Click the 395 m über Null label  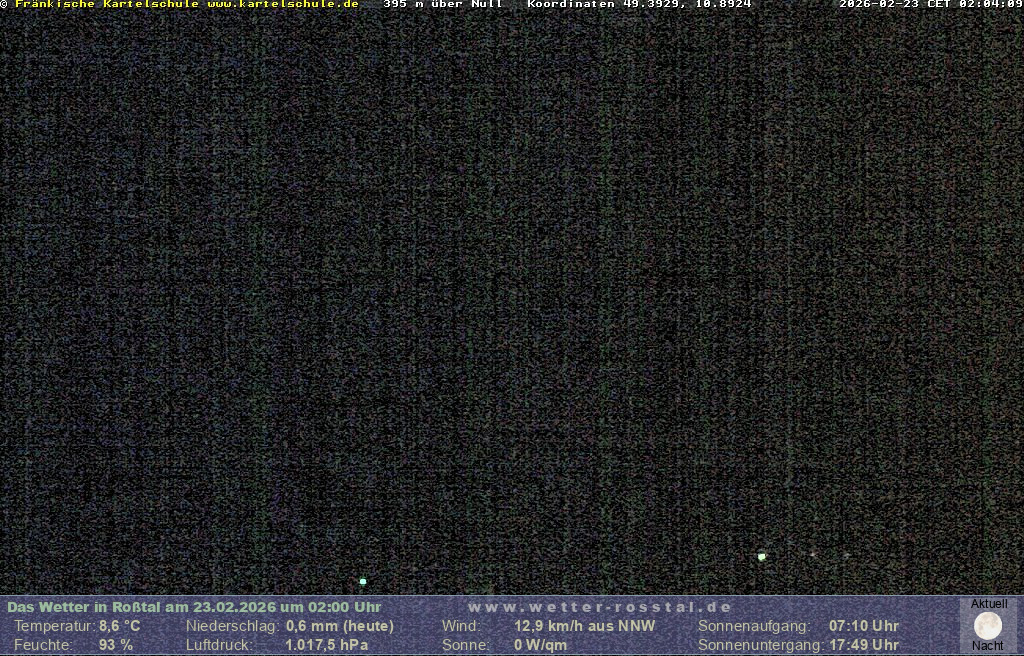[x=443, y=5]
